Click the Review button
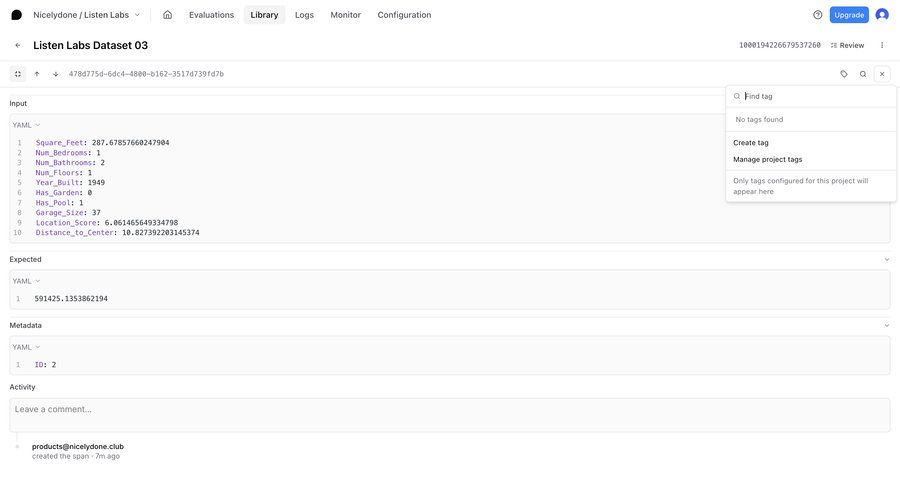 (847, 45)
